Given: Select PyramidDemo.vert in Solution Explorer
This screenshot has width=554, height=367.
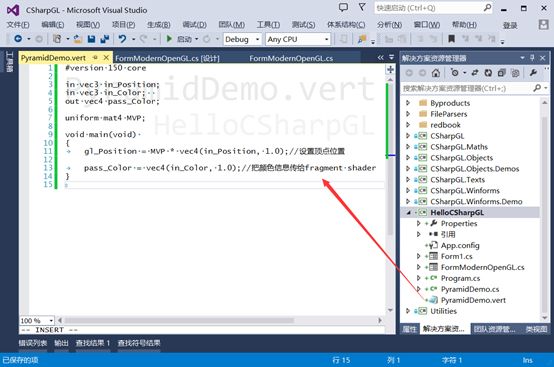Looking at the screenshot, I should click(x=473, y=300).
